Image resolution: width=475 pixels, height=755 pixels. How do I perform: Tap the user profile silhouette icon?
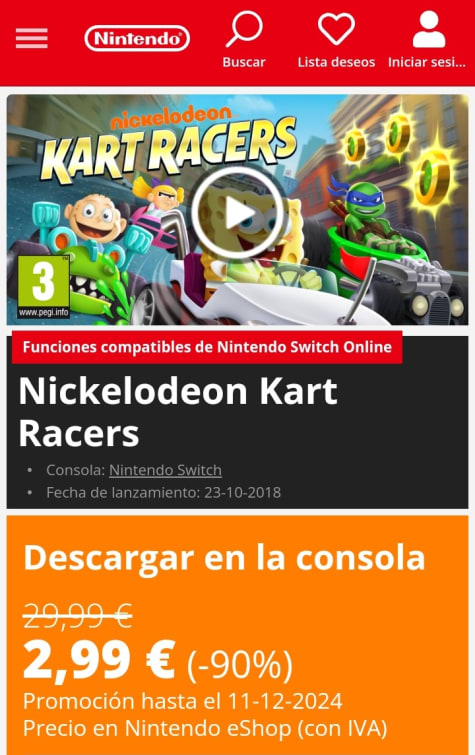tap(429, 29)
